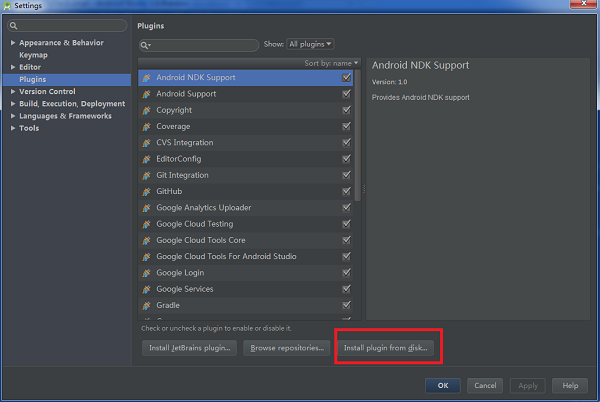Click Install plugin from disk button
This screenshot has height=402, width=600.
(x=385, y=348)
